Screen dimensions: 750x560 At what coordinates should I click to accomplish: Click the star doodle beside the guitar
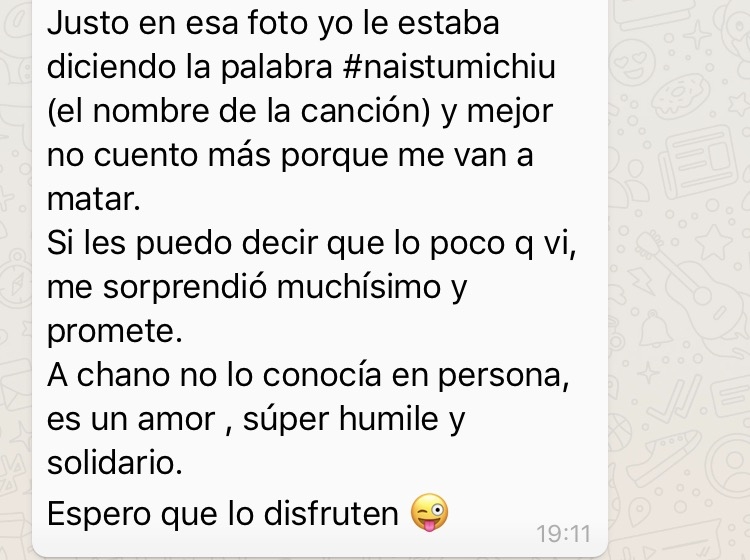click(714, 242)
